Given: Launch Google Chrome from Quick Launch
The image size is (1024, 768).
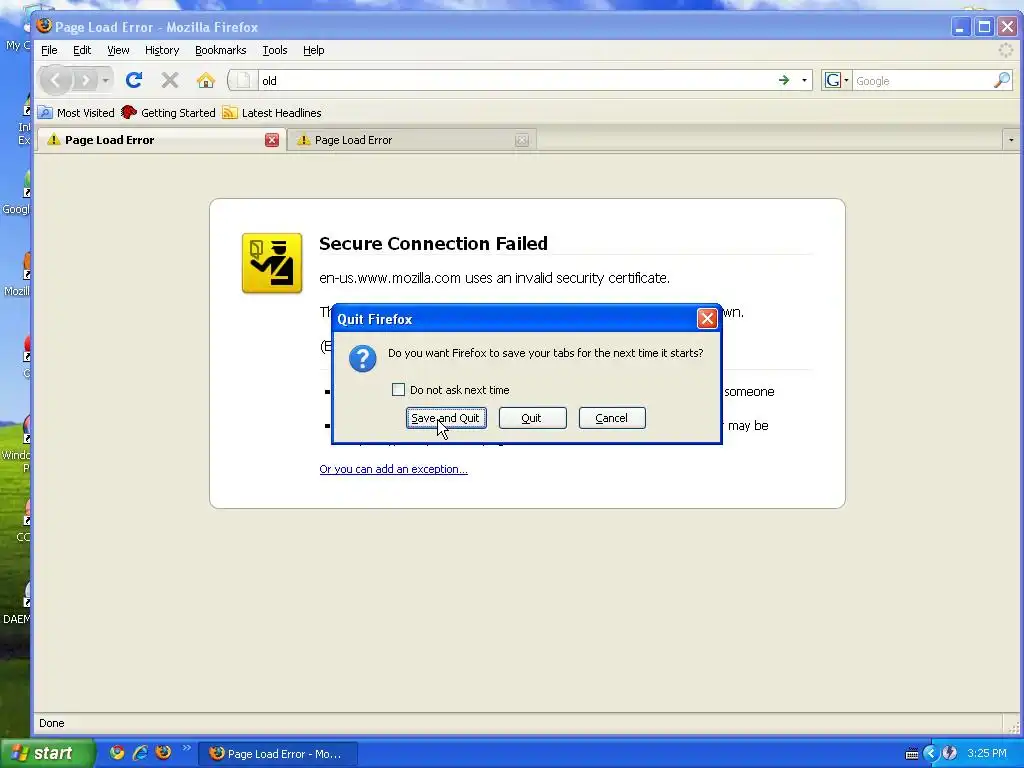Looking at the screenshot, I should [x=117, y=752].
